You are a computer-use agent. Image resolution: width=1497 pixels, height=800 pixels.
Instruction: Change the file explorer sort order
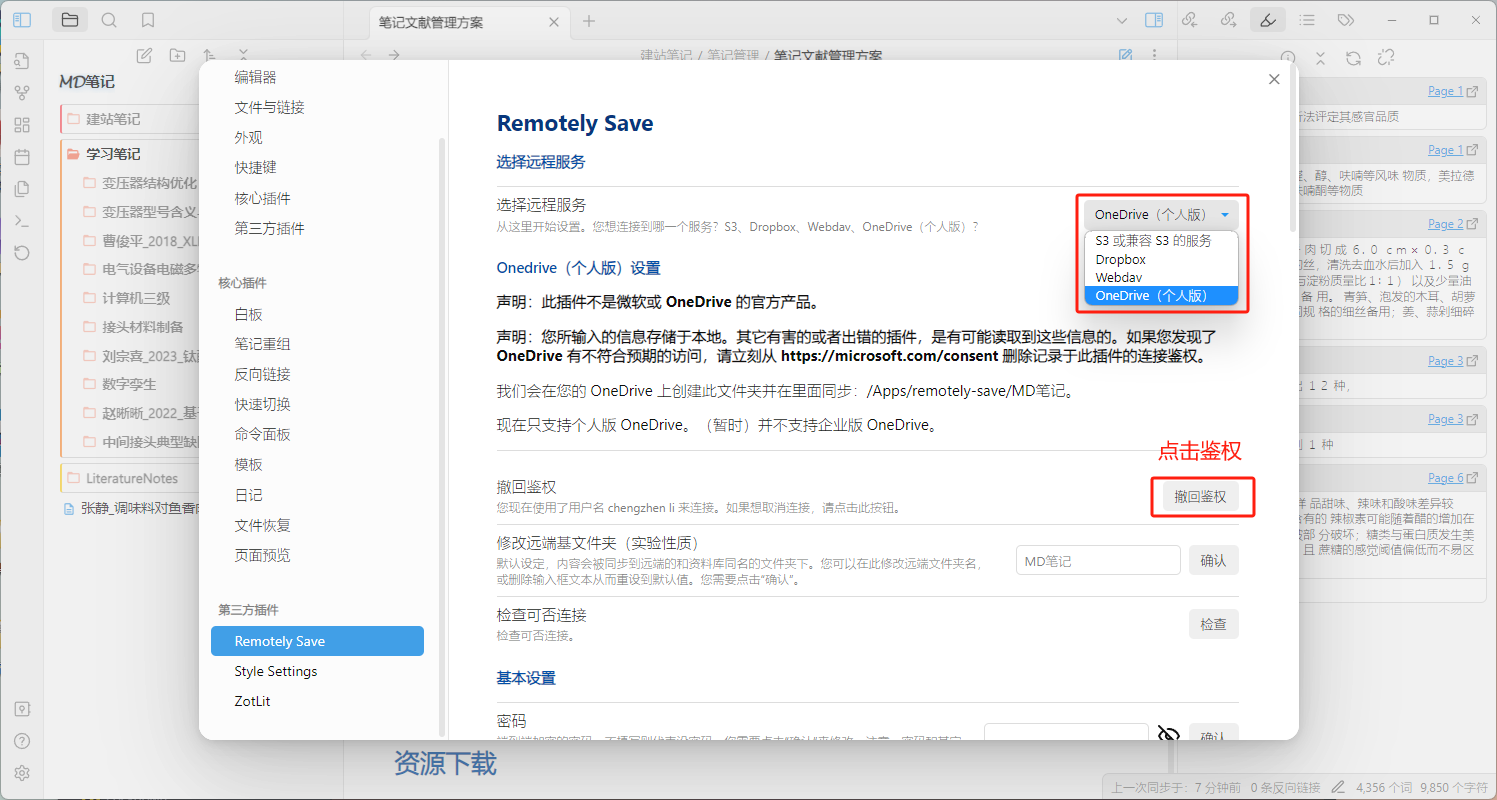click(x=209, y=55)
